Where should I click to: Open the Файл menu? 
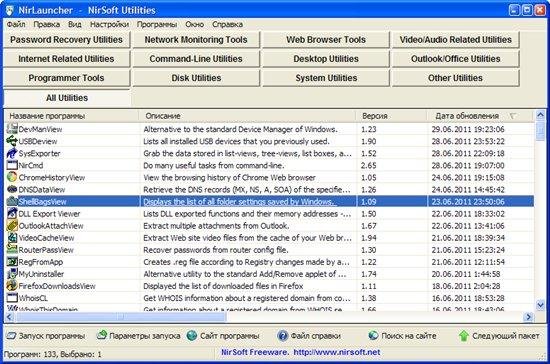click(x=16, y=25)
